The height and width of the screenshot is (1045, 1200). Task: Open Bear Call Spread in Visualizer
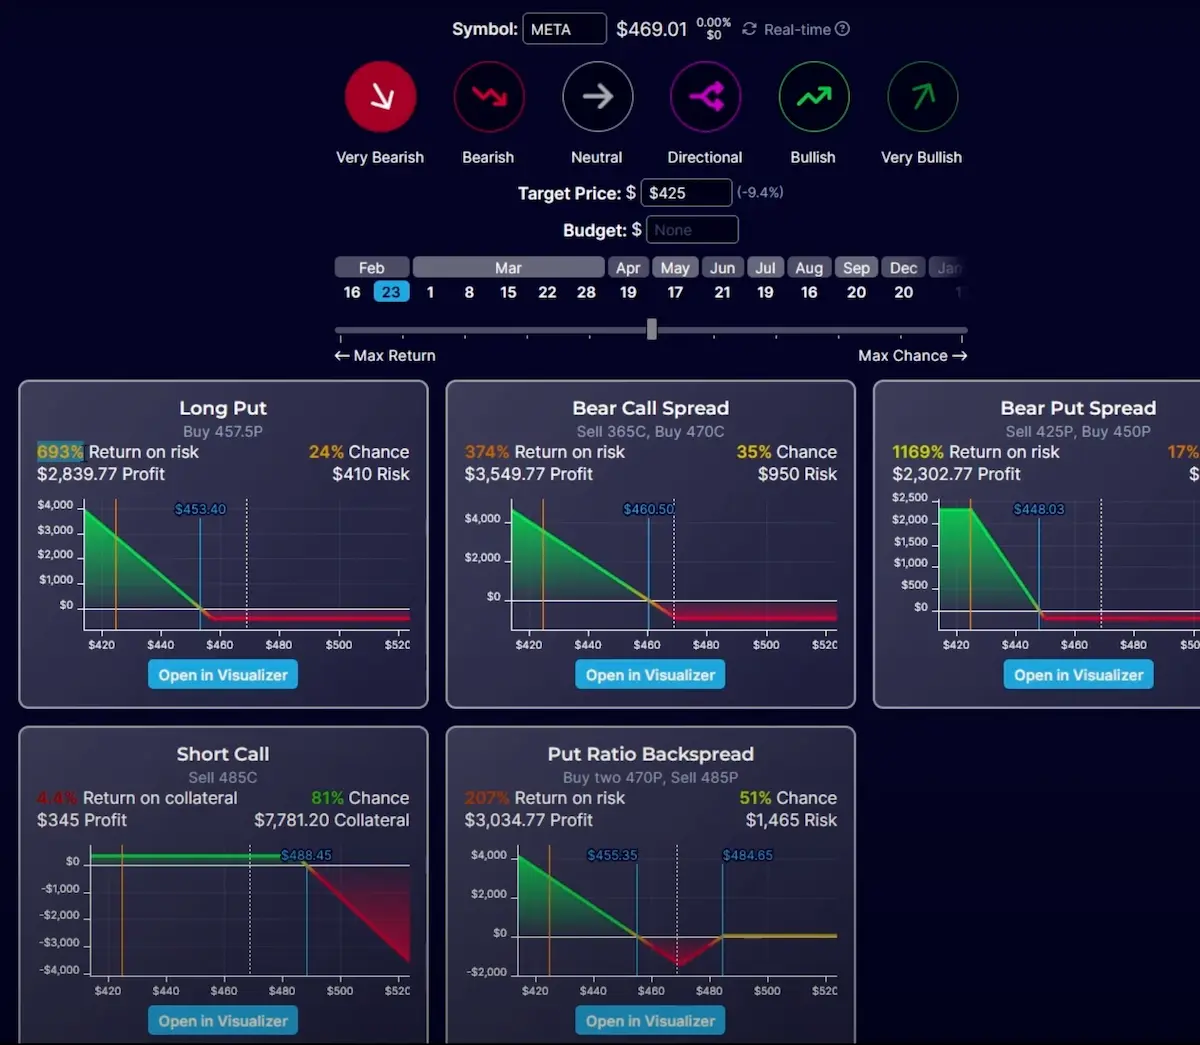point(650,675)
